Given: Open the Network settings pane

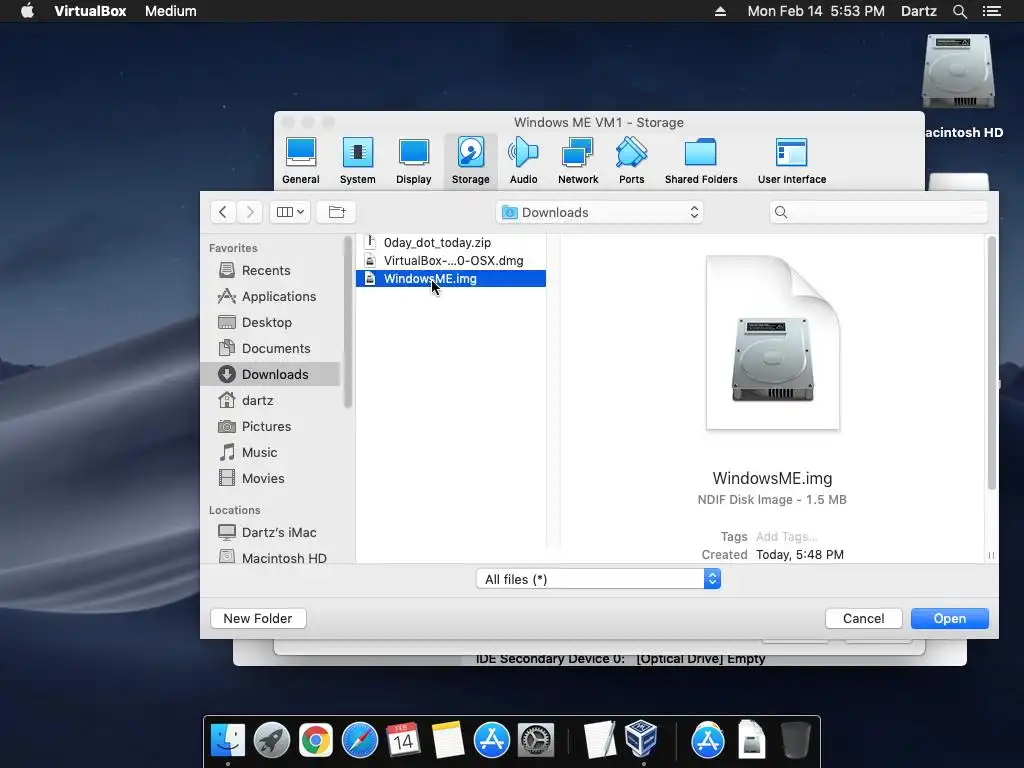Looking at the screenshot, I should click(x=578, y=161).
